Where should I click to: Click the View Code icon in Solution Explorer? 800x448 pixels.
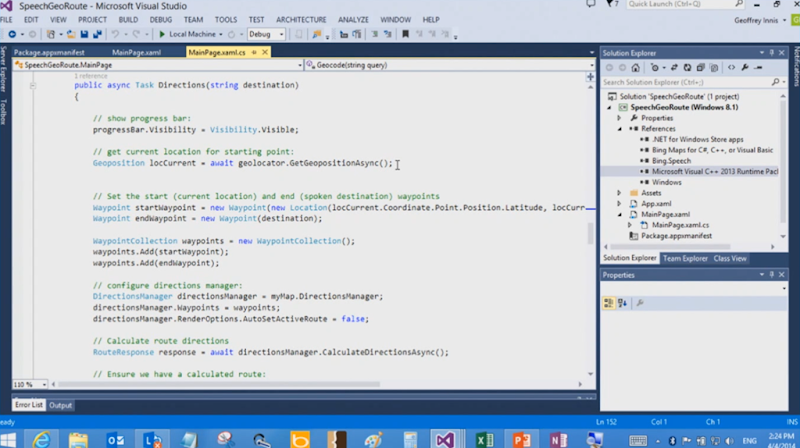pos(731,67)
